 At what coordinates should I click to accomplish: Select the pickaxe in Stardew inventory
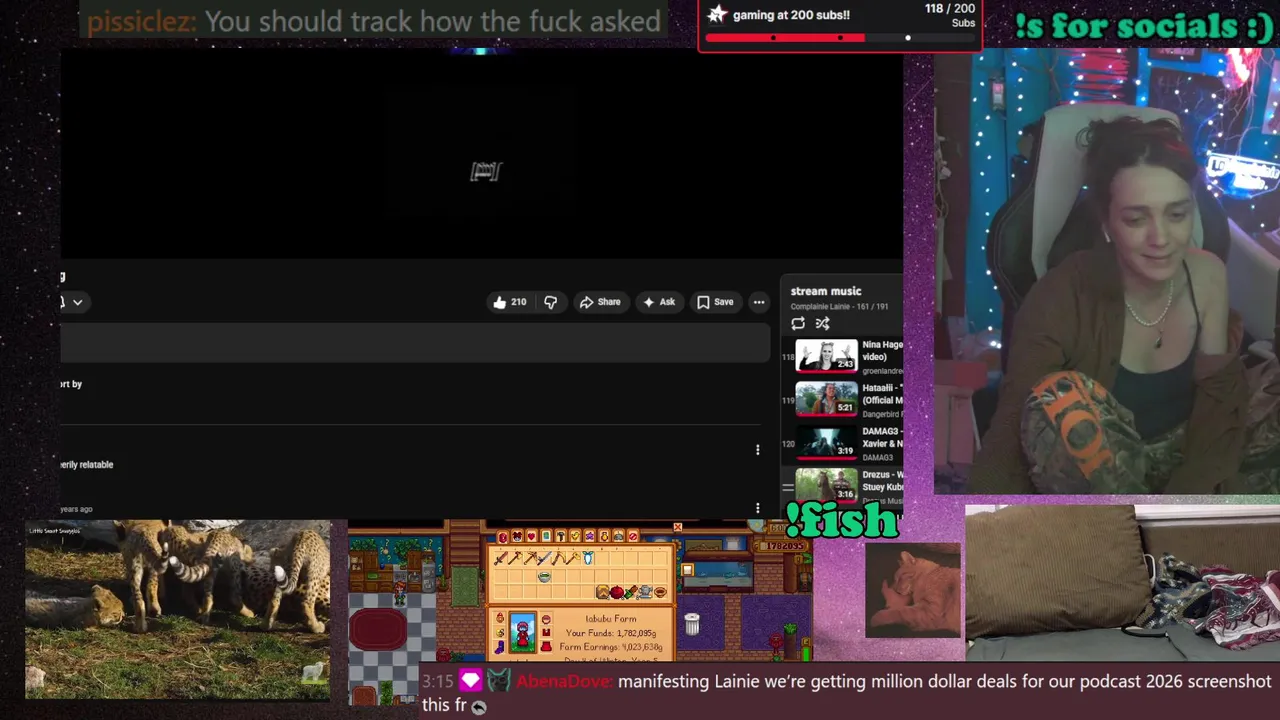530,558
